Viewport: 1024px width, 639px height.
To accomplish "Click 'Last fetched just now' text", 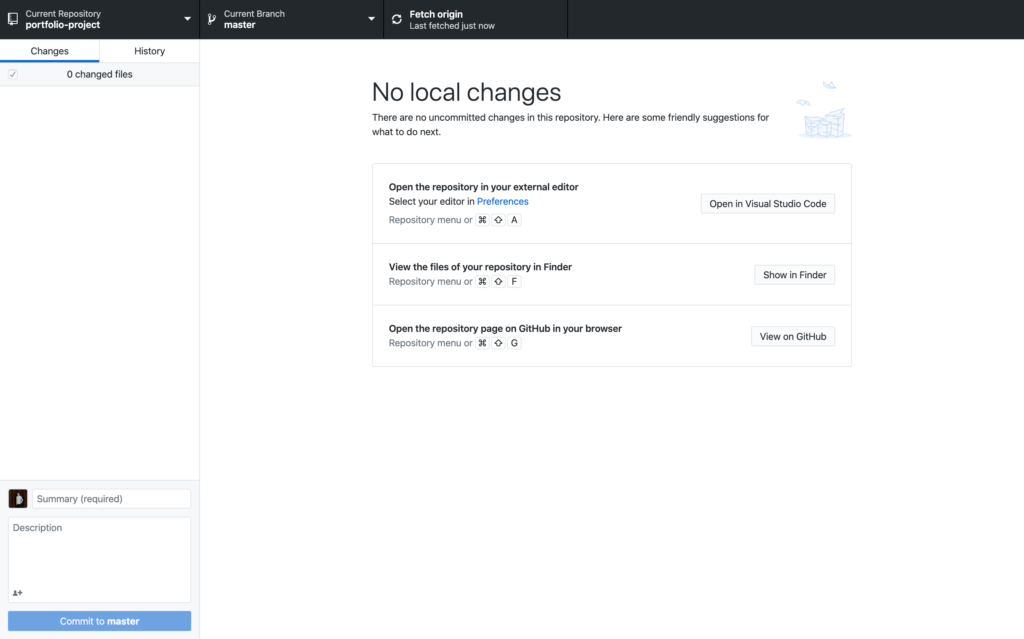I will pyautogui.click(x=452, y=26).
